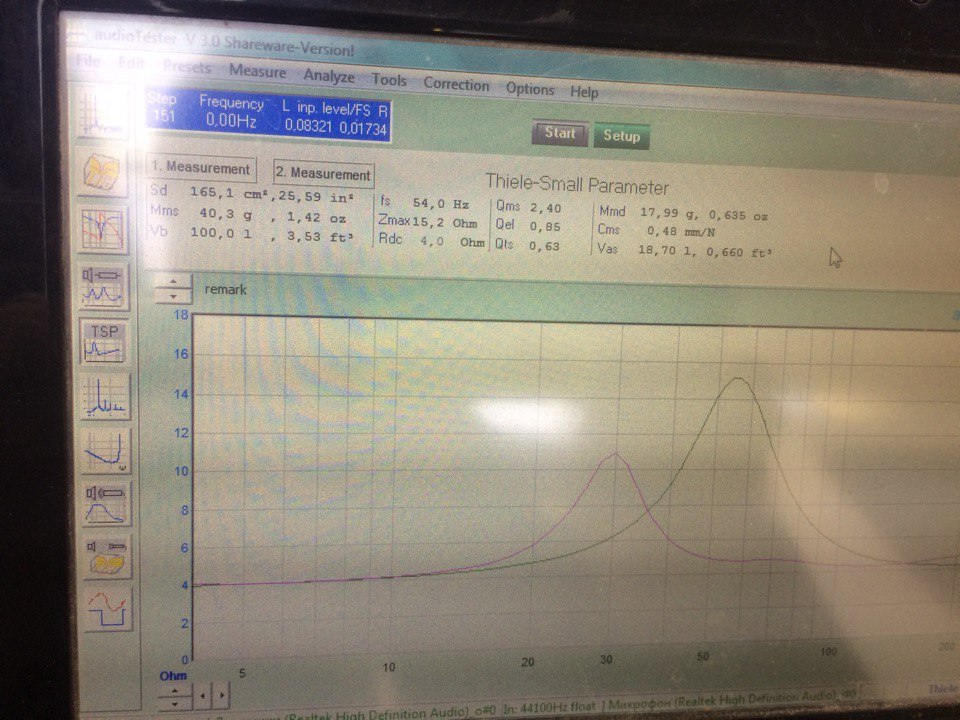Screen dimensions: 960x720
Task: Click the left arrow below the graph
Action: pyautogui.click(x=203, y=696)
